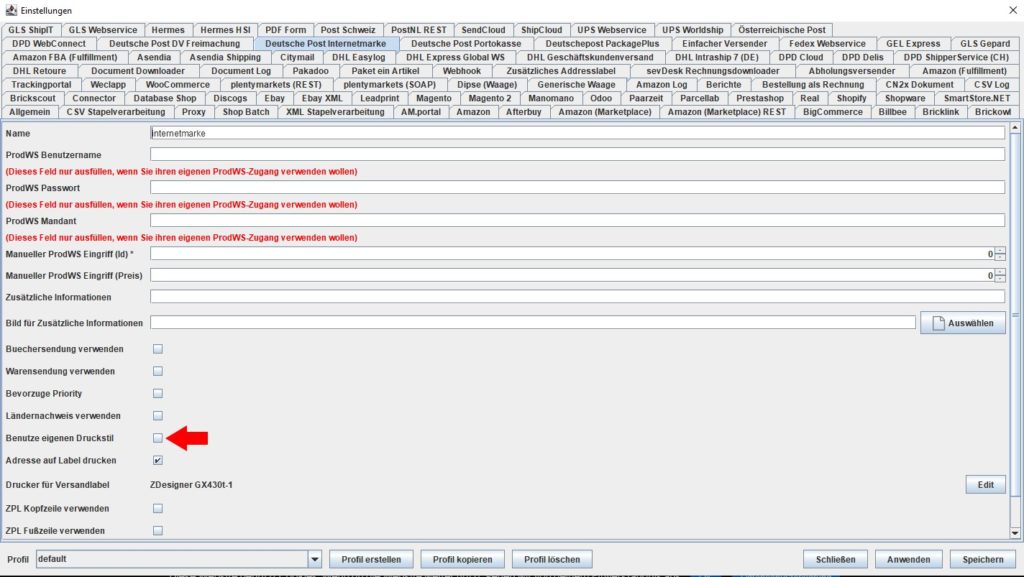The image size is (1024, 577).
Task: Close the dialog with the Schließen button
Action: (835, 559)
